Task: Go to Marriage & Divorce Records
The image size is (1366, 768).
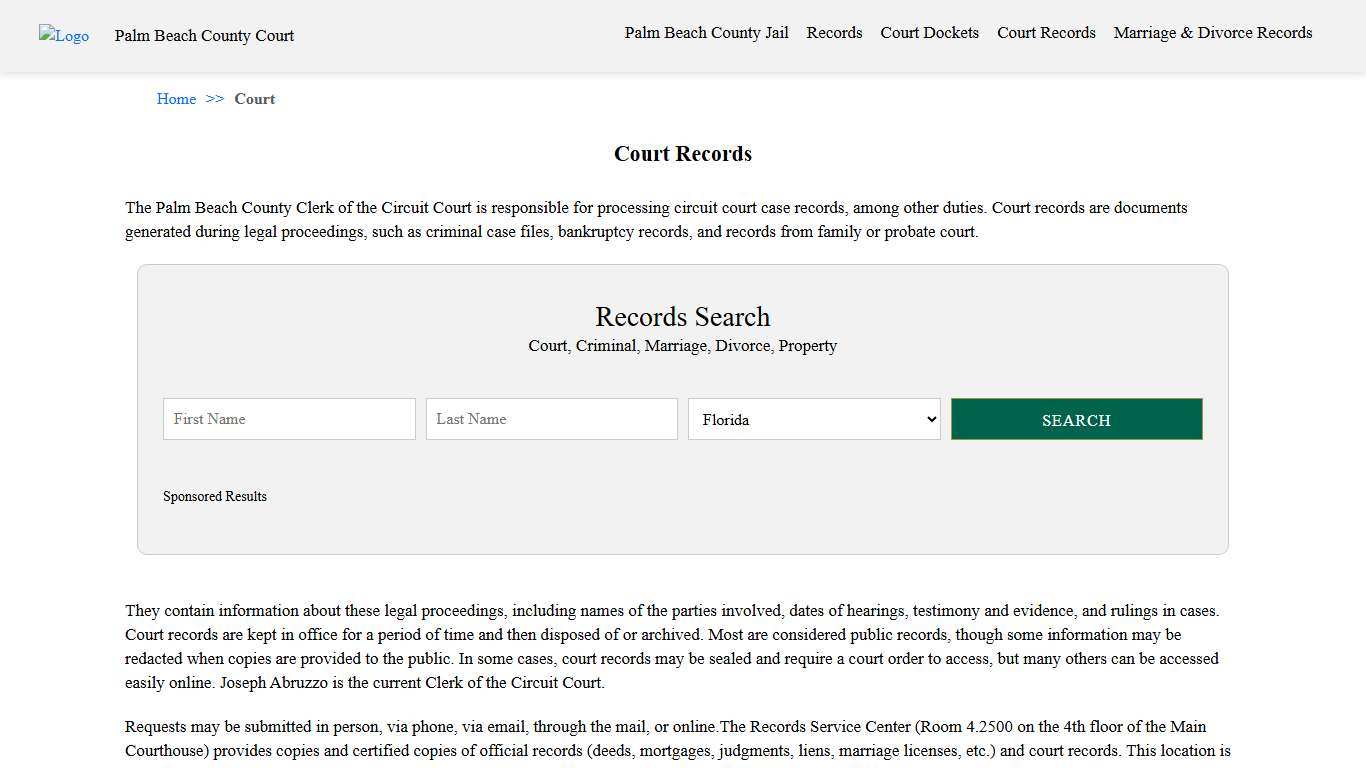Action: point(1212,32)
